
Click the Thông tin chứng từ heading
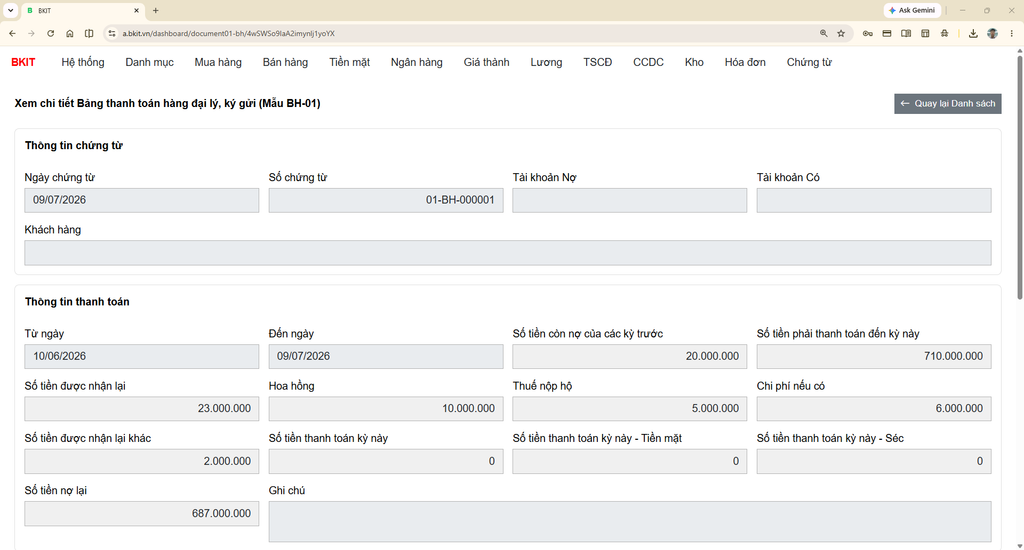click(x=74, y=146)
